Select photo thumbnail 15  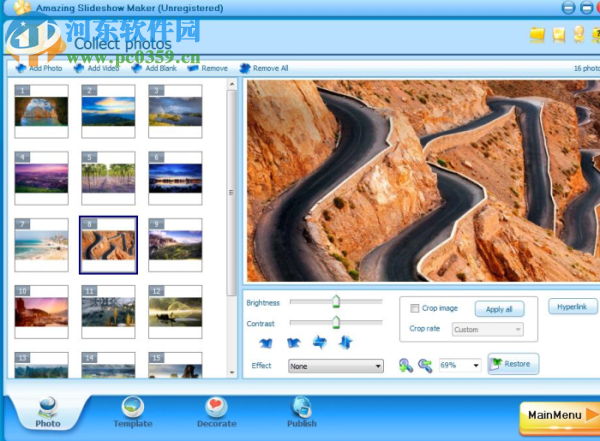point(175,366)
